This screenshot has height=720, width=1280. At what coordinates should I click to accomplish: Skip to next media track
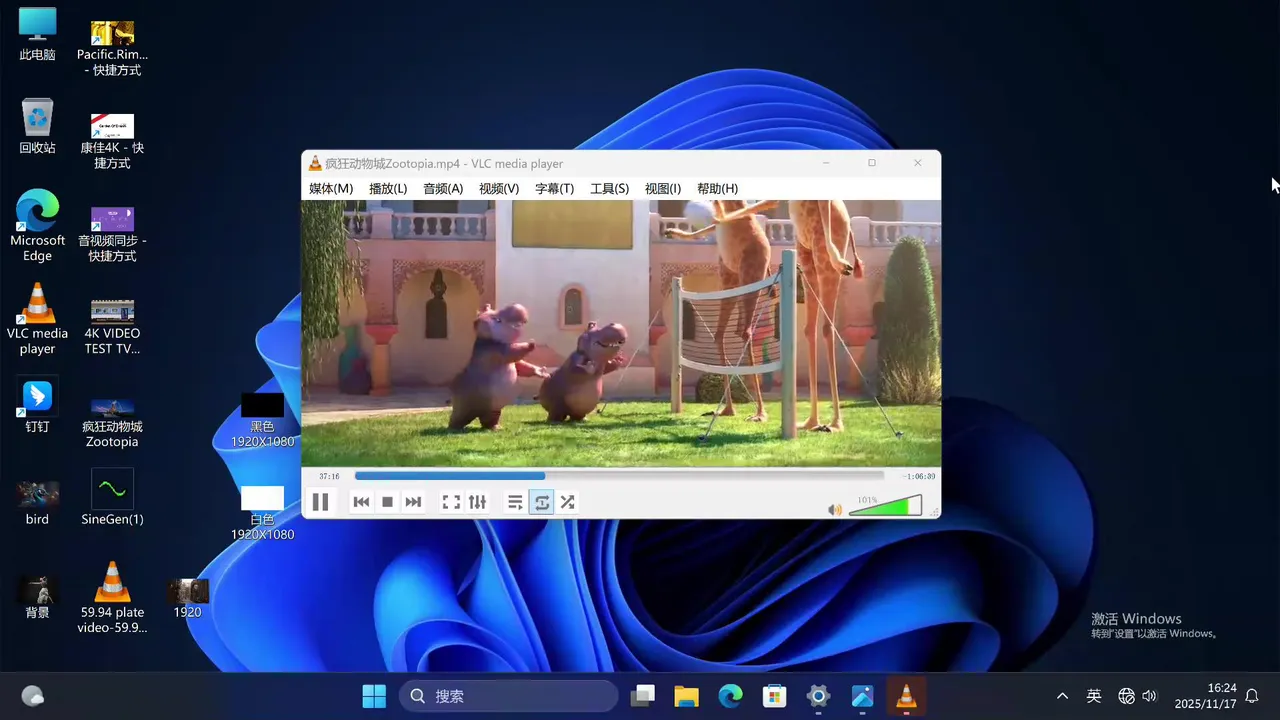tap(413, 502)
